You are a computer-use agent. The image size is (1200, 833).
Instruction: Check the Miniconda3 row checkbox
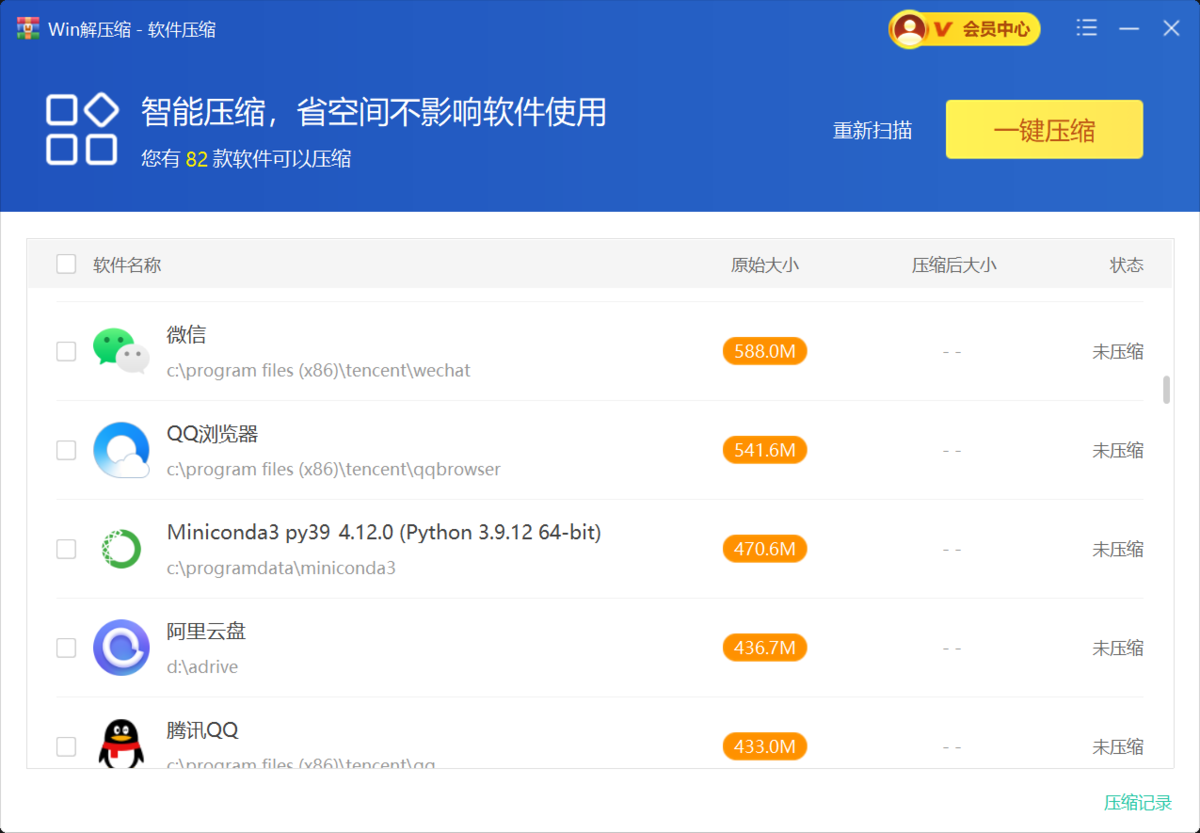click(x=66, y=549)
